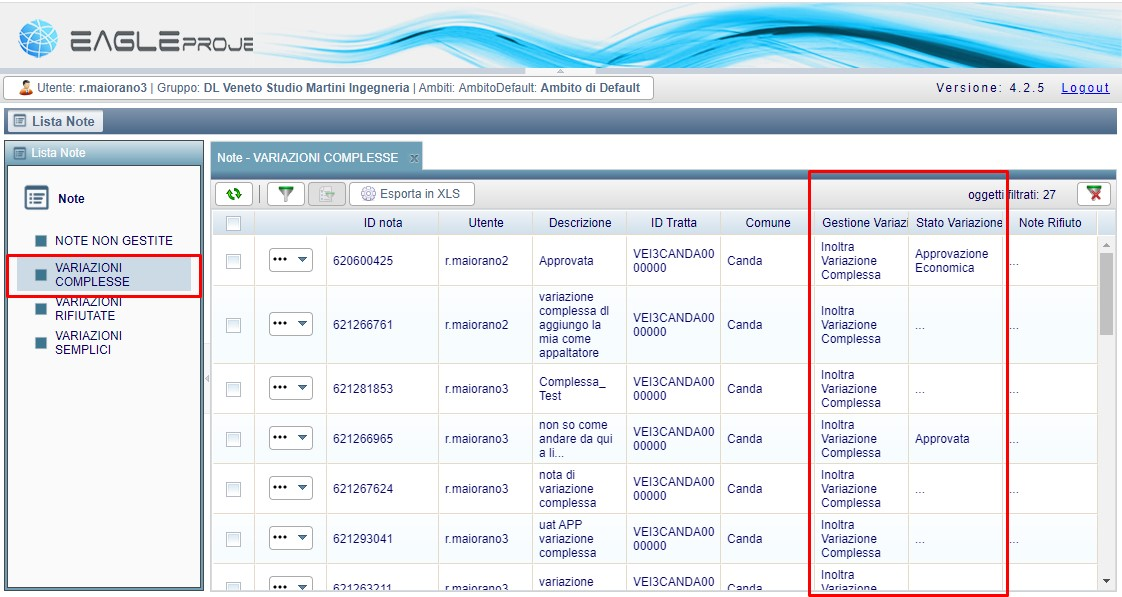This screenshot has width=1122, height=597.
Task: Click the Esporta in XLS button
Action: (x=411, y=194)
